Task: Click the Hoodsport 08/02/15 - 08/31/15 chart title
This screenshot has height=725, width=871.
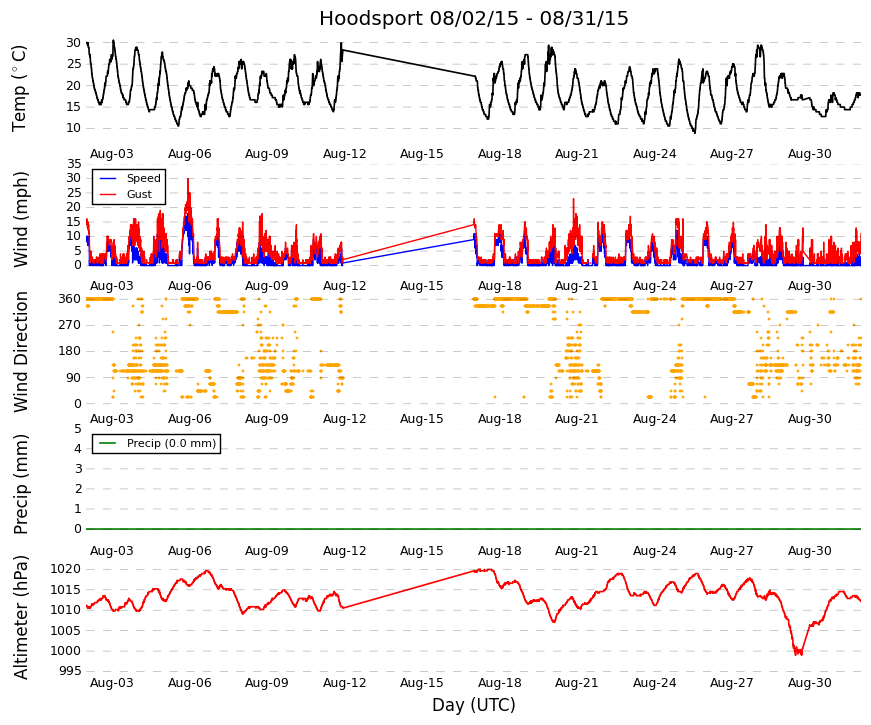Action: tap(473, 18)
